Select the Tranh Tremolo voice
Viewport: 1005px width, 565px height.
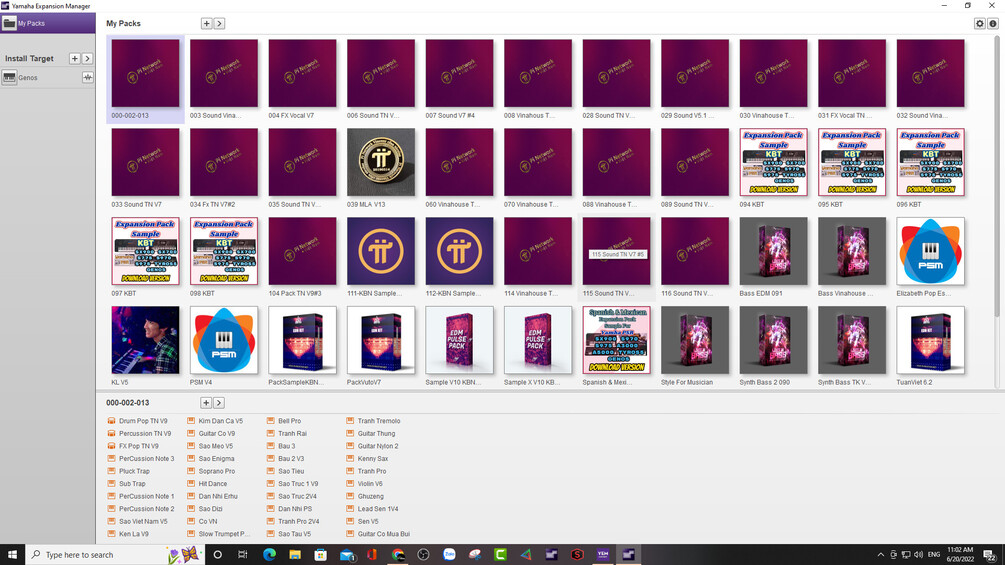click(x=374, y=421)
